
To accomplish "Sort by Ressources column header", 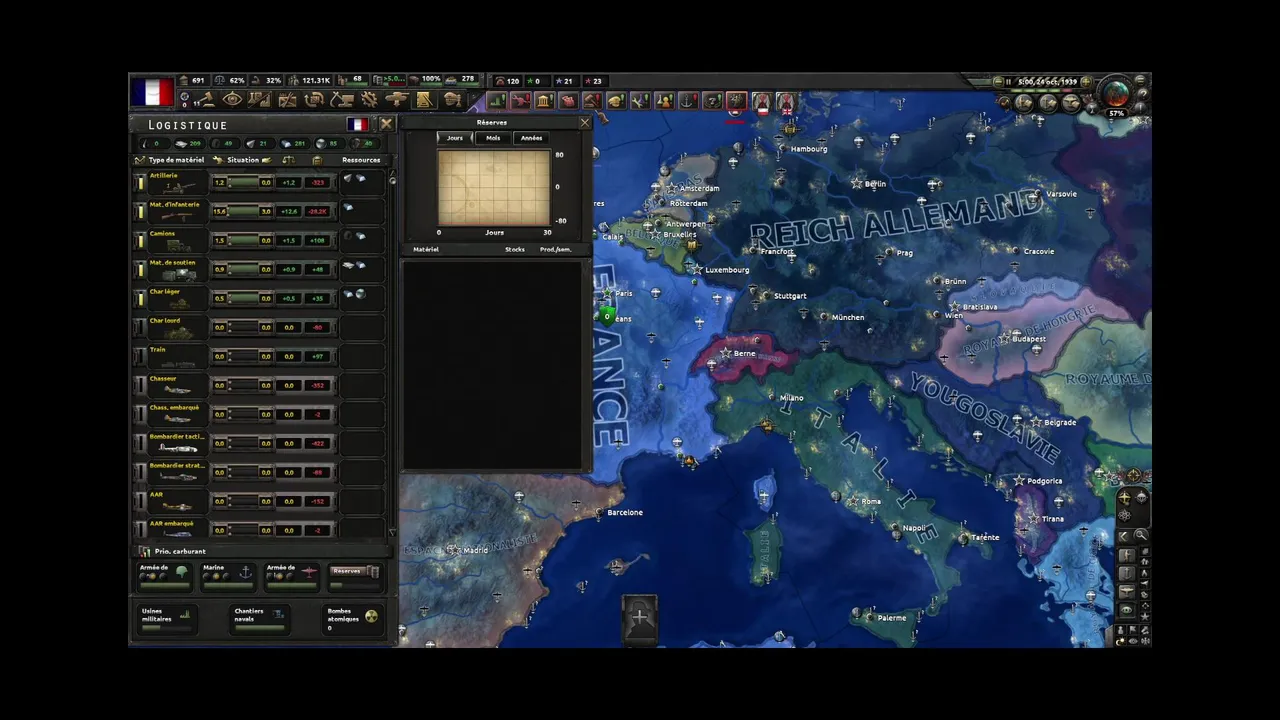I will 361,160.
